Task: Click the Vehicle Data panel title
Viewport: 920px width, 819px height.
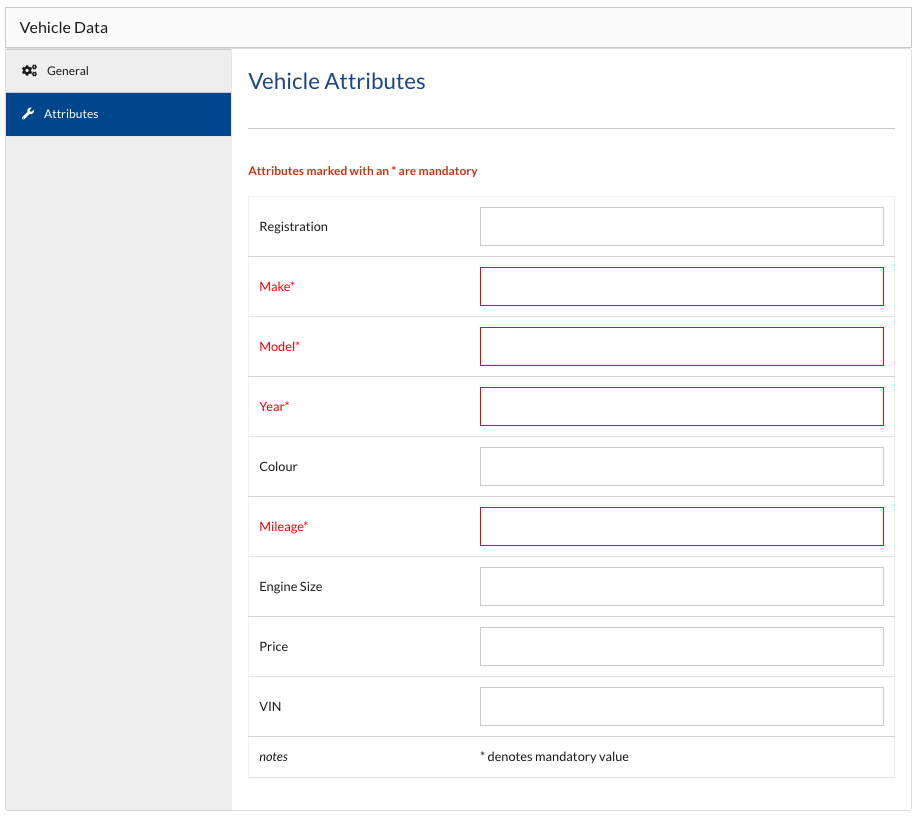Action: coord(64,28)
